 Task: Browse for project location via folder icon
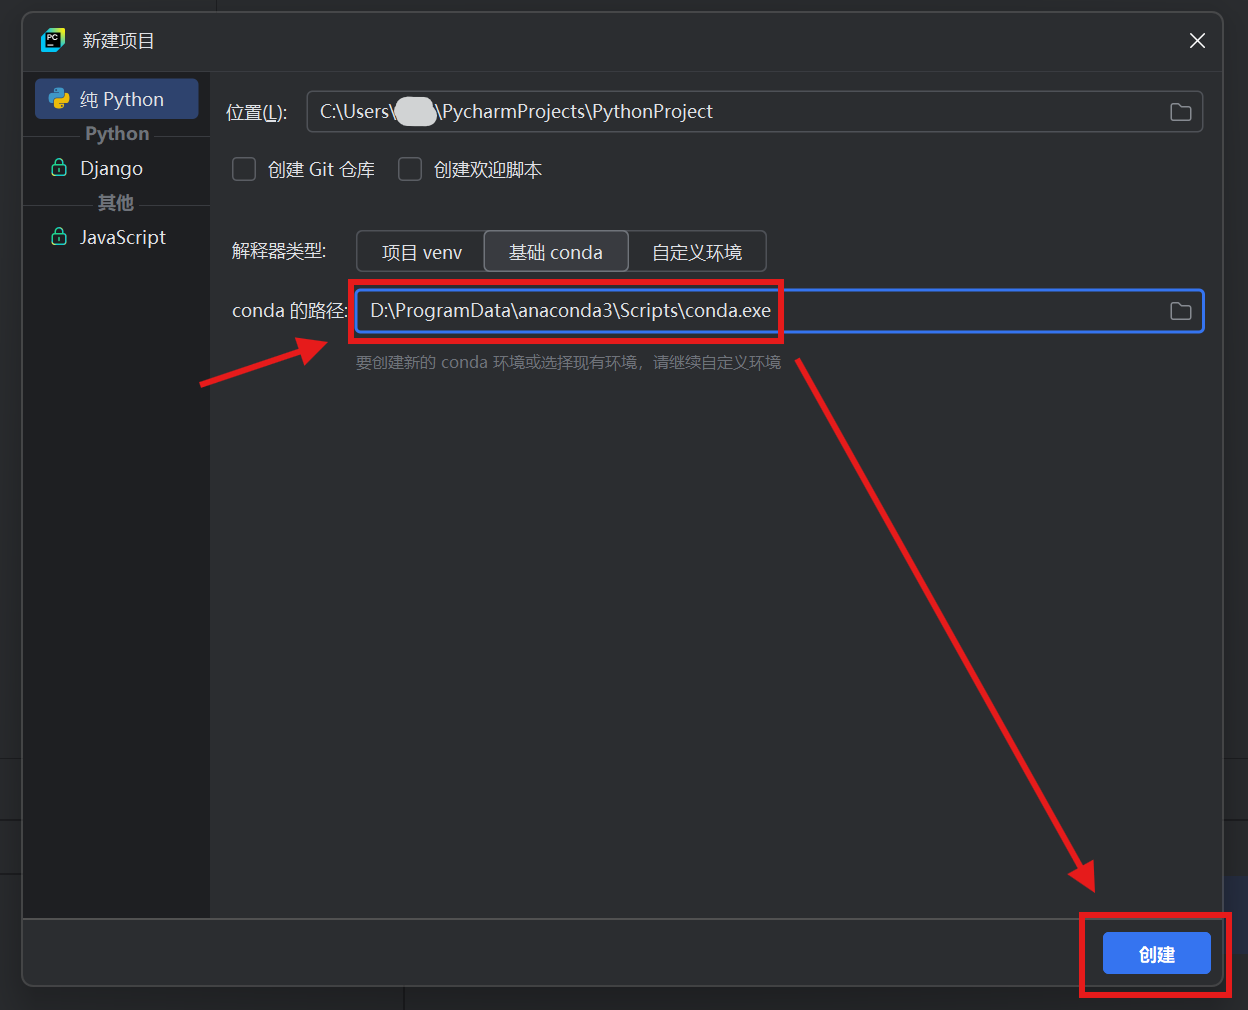(1181, 112)
